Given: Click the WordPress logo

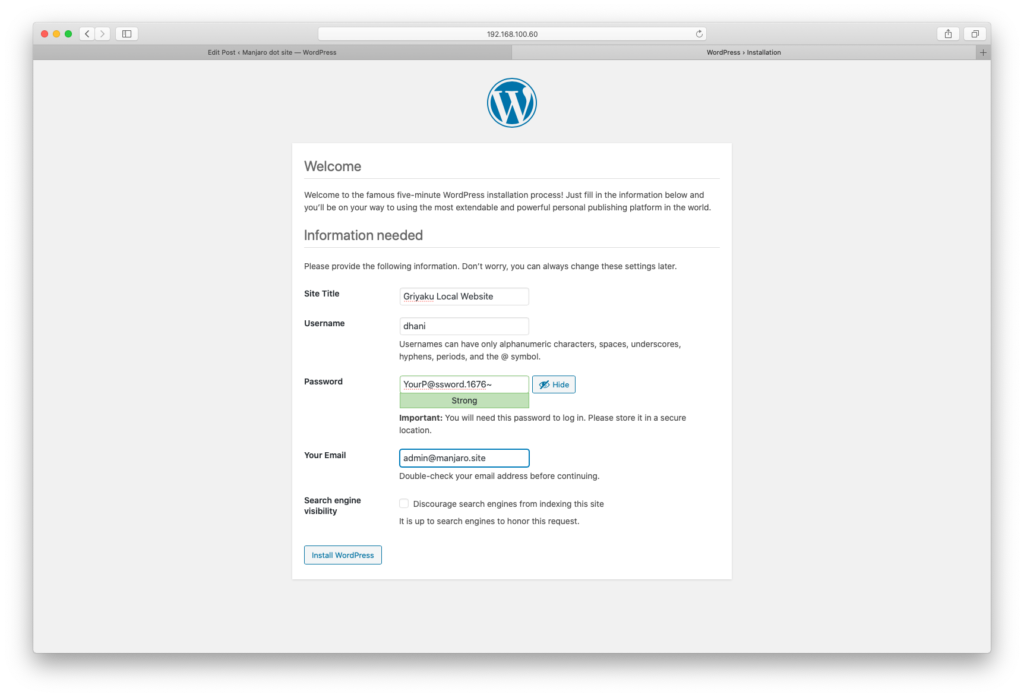Looking at the screenshot, I should click(x=512, y=103).
